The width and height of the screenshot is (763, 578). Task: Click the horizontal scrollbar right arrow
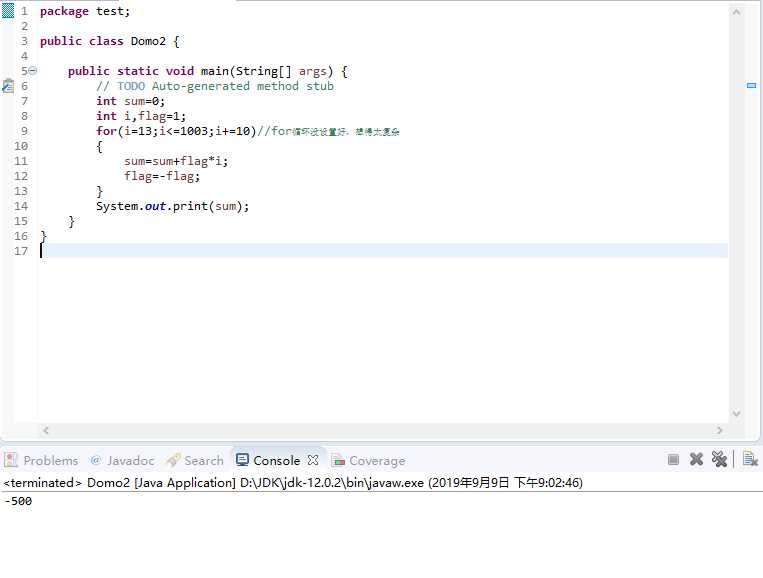(720, 430)
